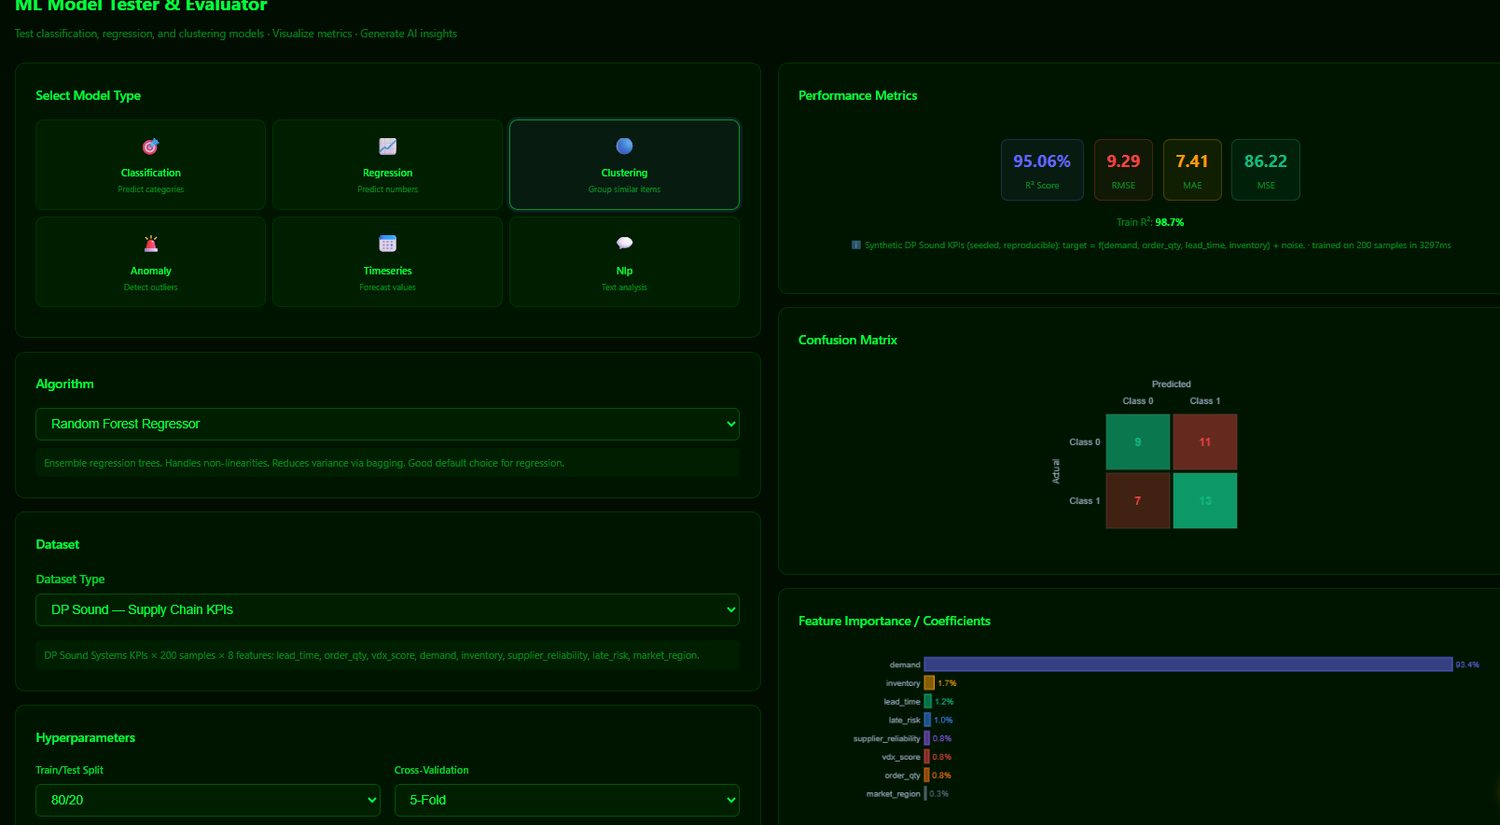Click the Dataset Type label

pyautogui.click(x=70, y=580)
